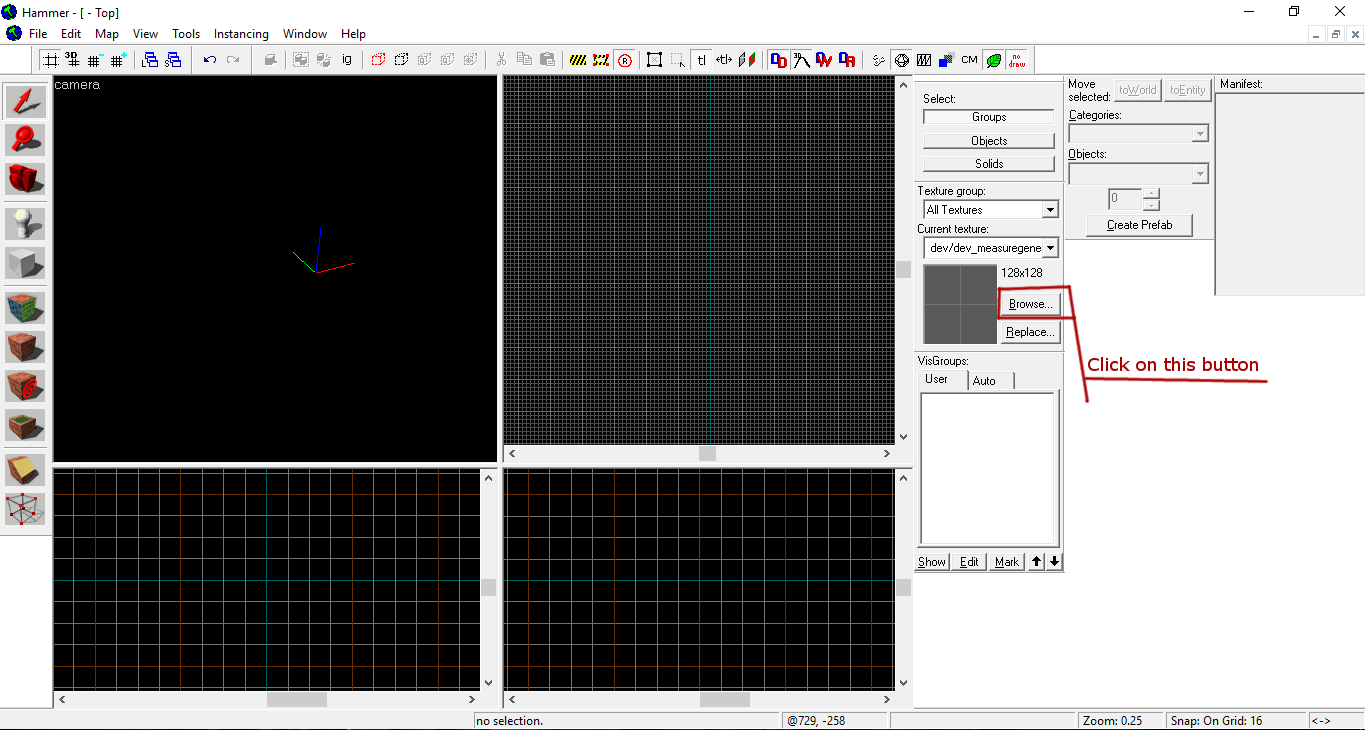This screenshot has width=1366, height=730.
Task: Click the yellow-black striped Tie to Entity icon
Action: [578, 60]
